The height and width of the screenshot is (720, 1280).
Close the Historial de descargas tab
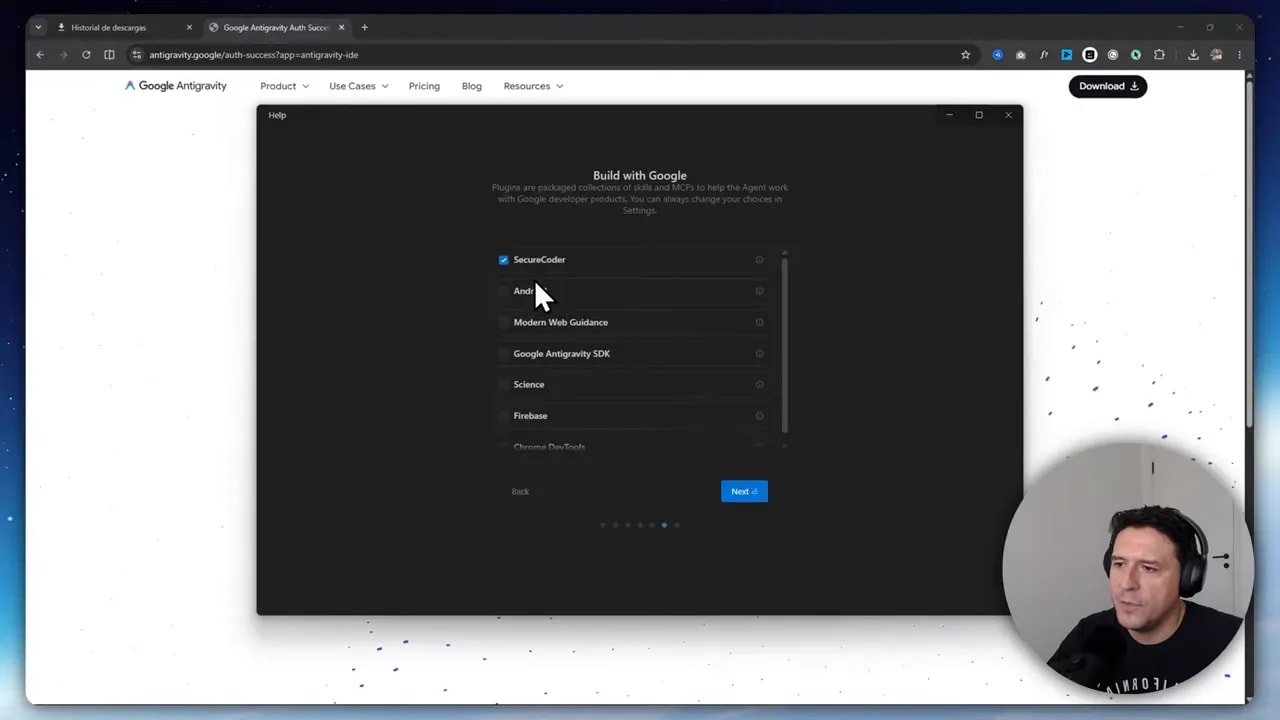(189, 27)
